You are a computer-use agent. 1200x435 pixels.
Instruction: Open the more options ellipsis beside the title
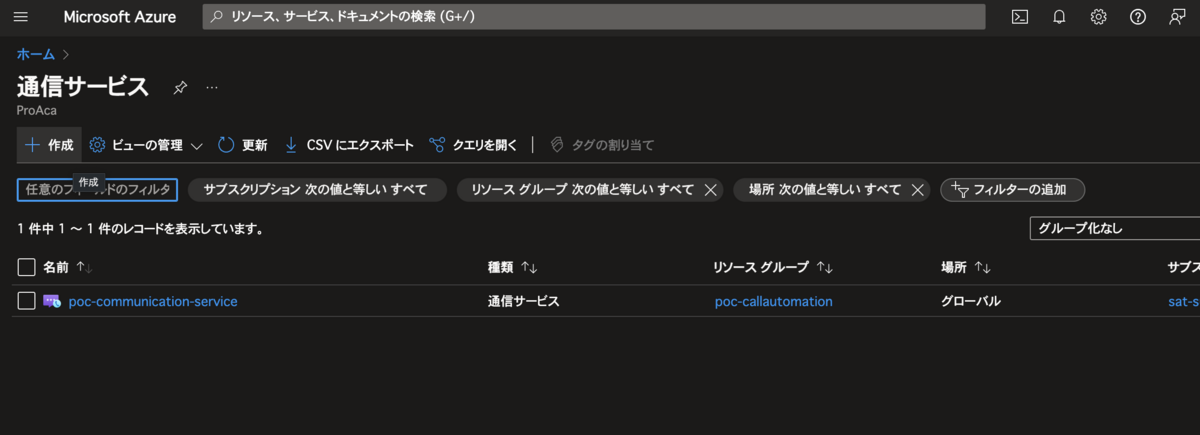tap(212, 88)
